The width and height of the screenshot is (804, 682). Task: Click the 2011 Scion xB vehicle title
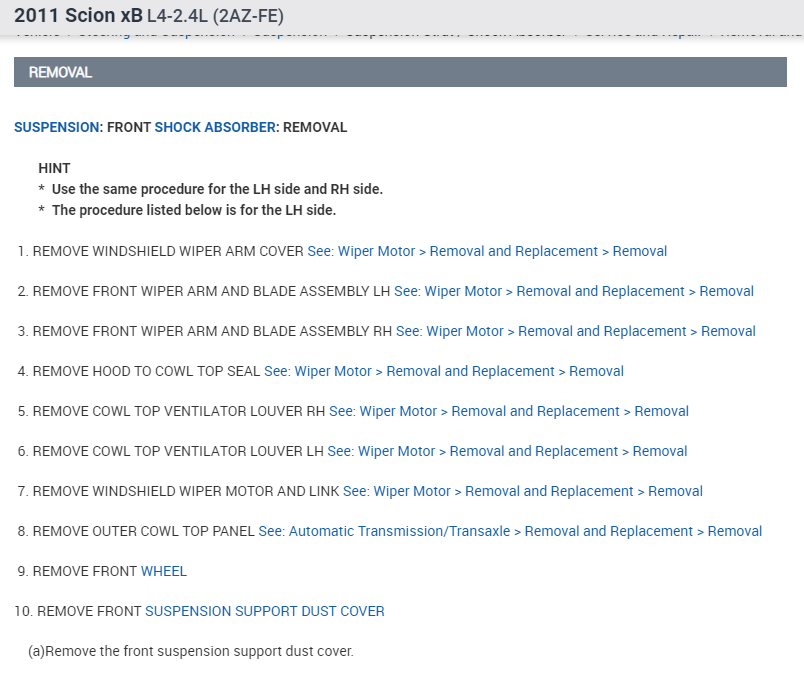78,17
